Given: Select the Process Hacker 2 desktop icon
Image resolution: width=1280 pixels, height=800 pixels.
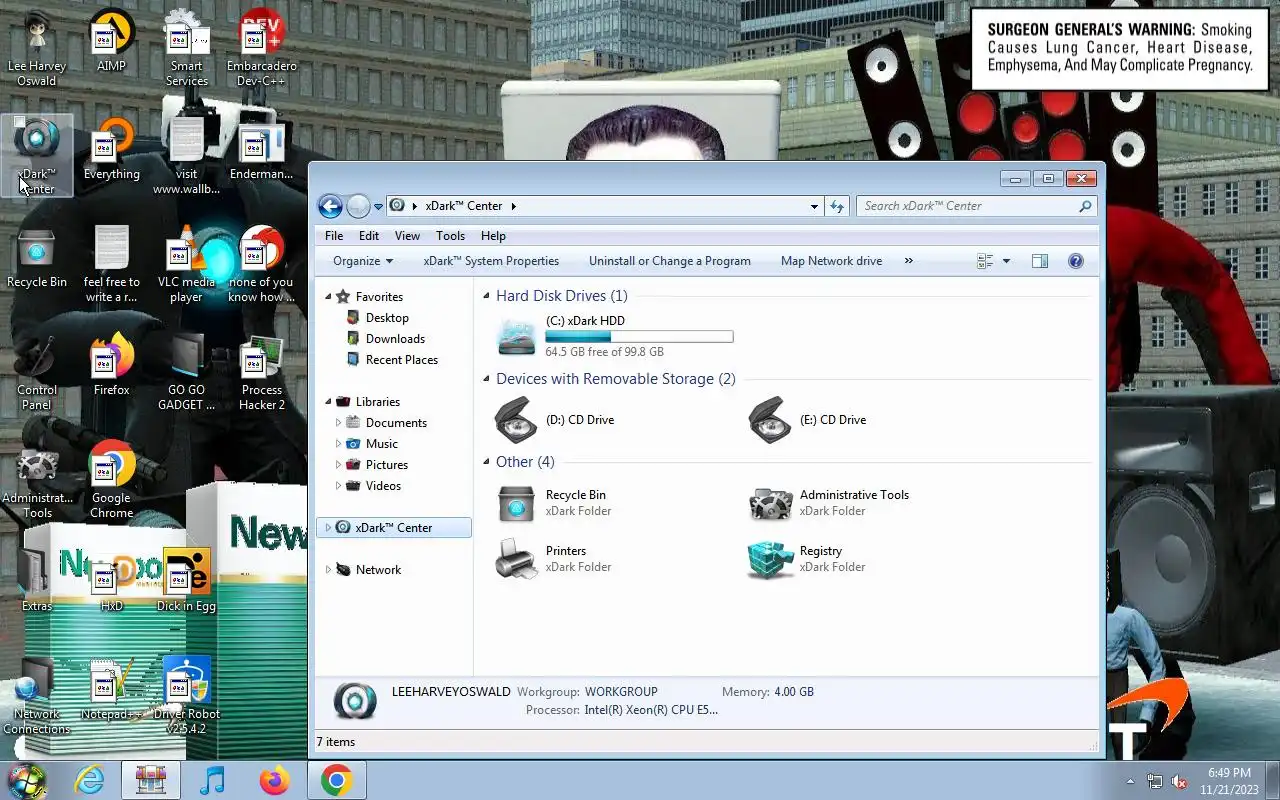Looking at the screenshot, I should [x=262, y=372].
